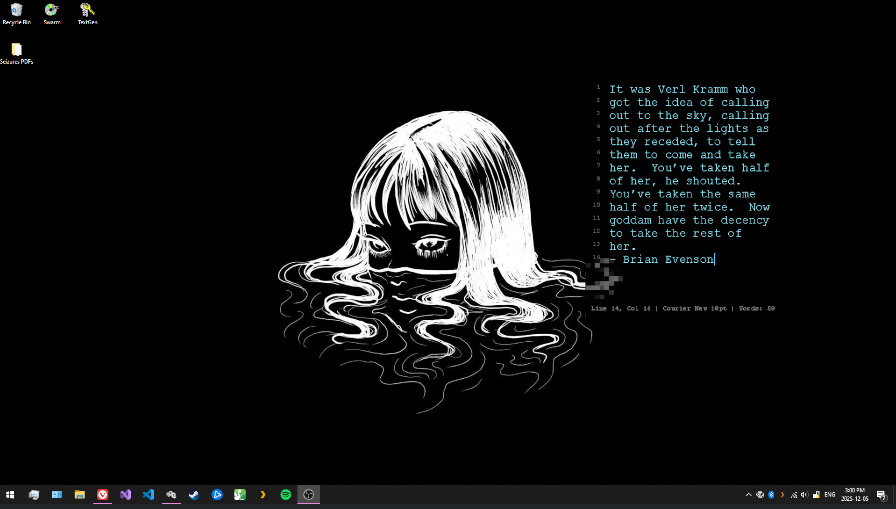The width and height of the screenshot is (896, 509).
Task: Click the line 'goddam have the decency'
Action: coord(689,220)
